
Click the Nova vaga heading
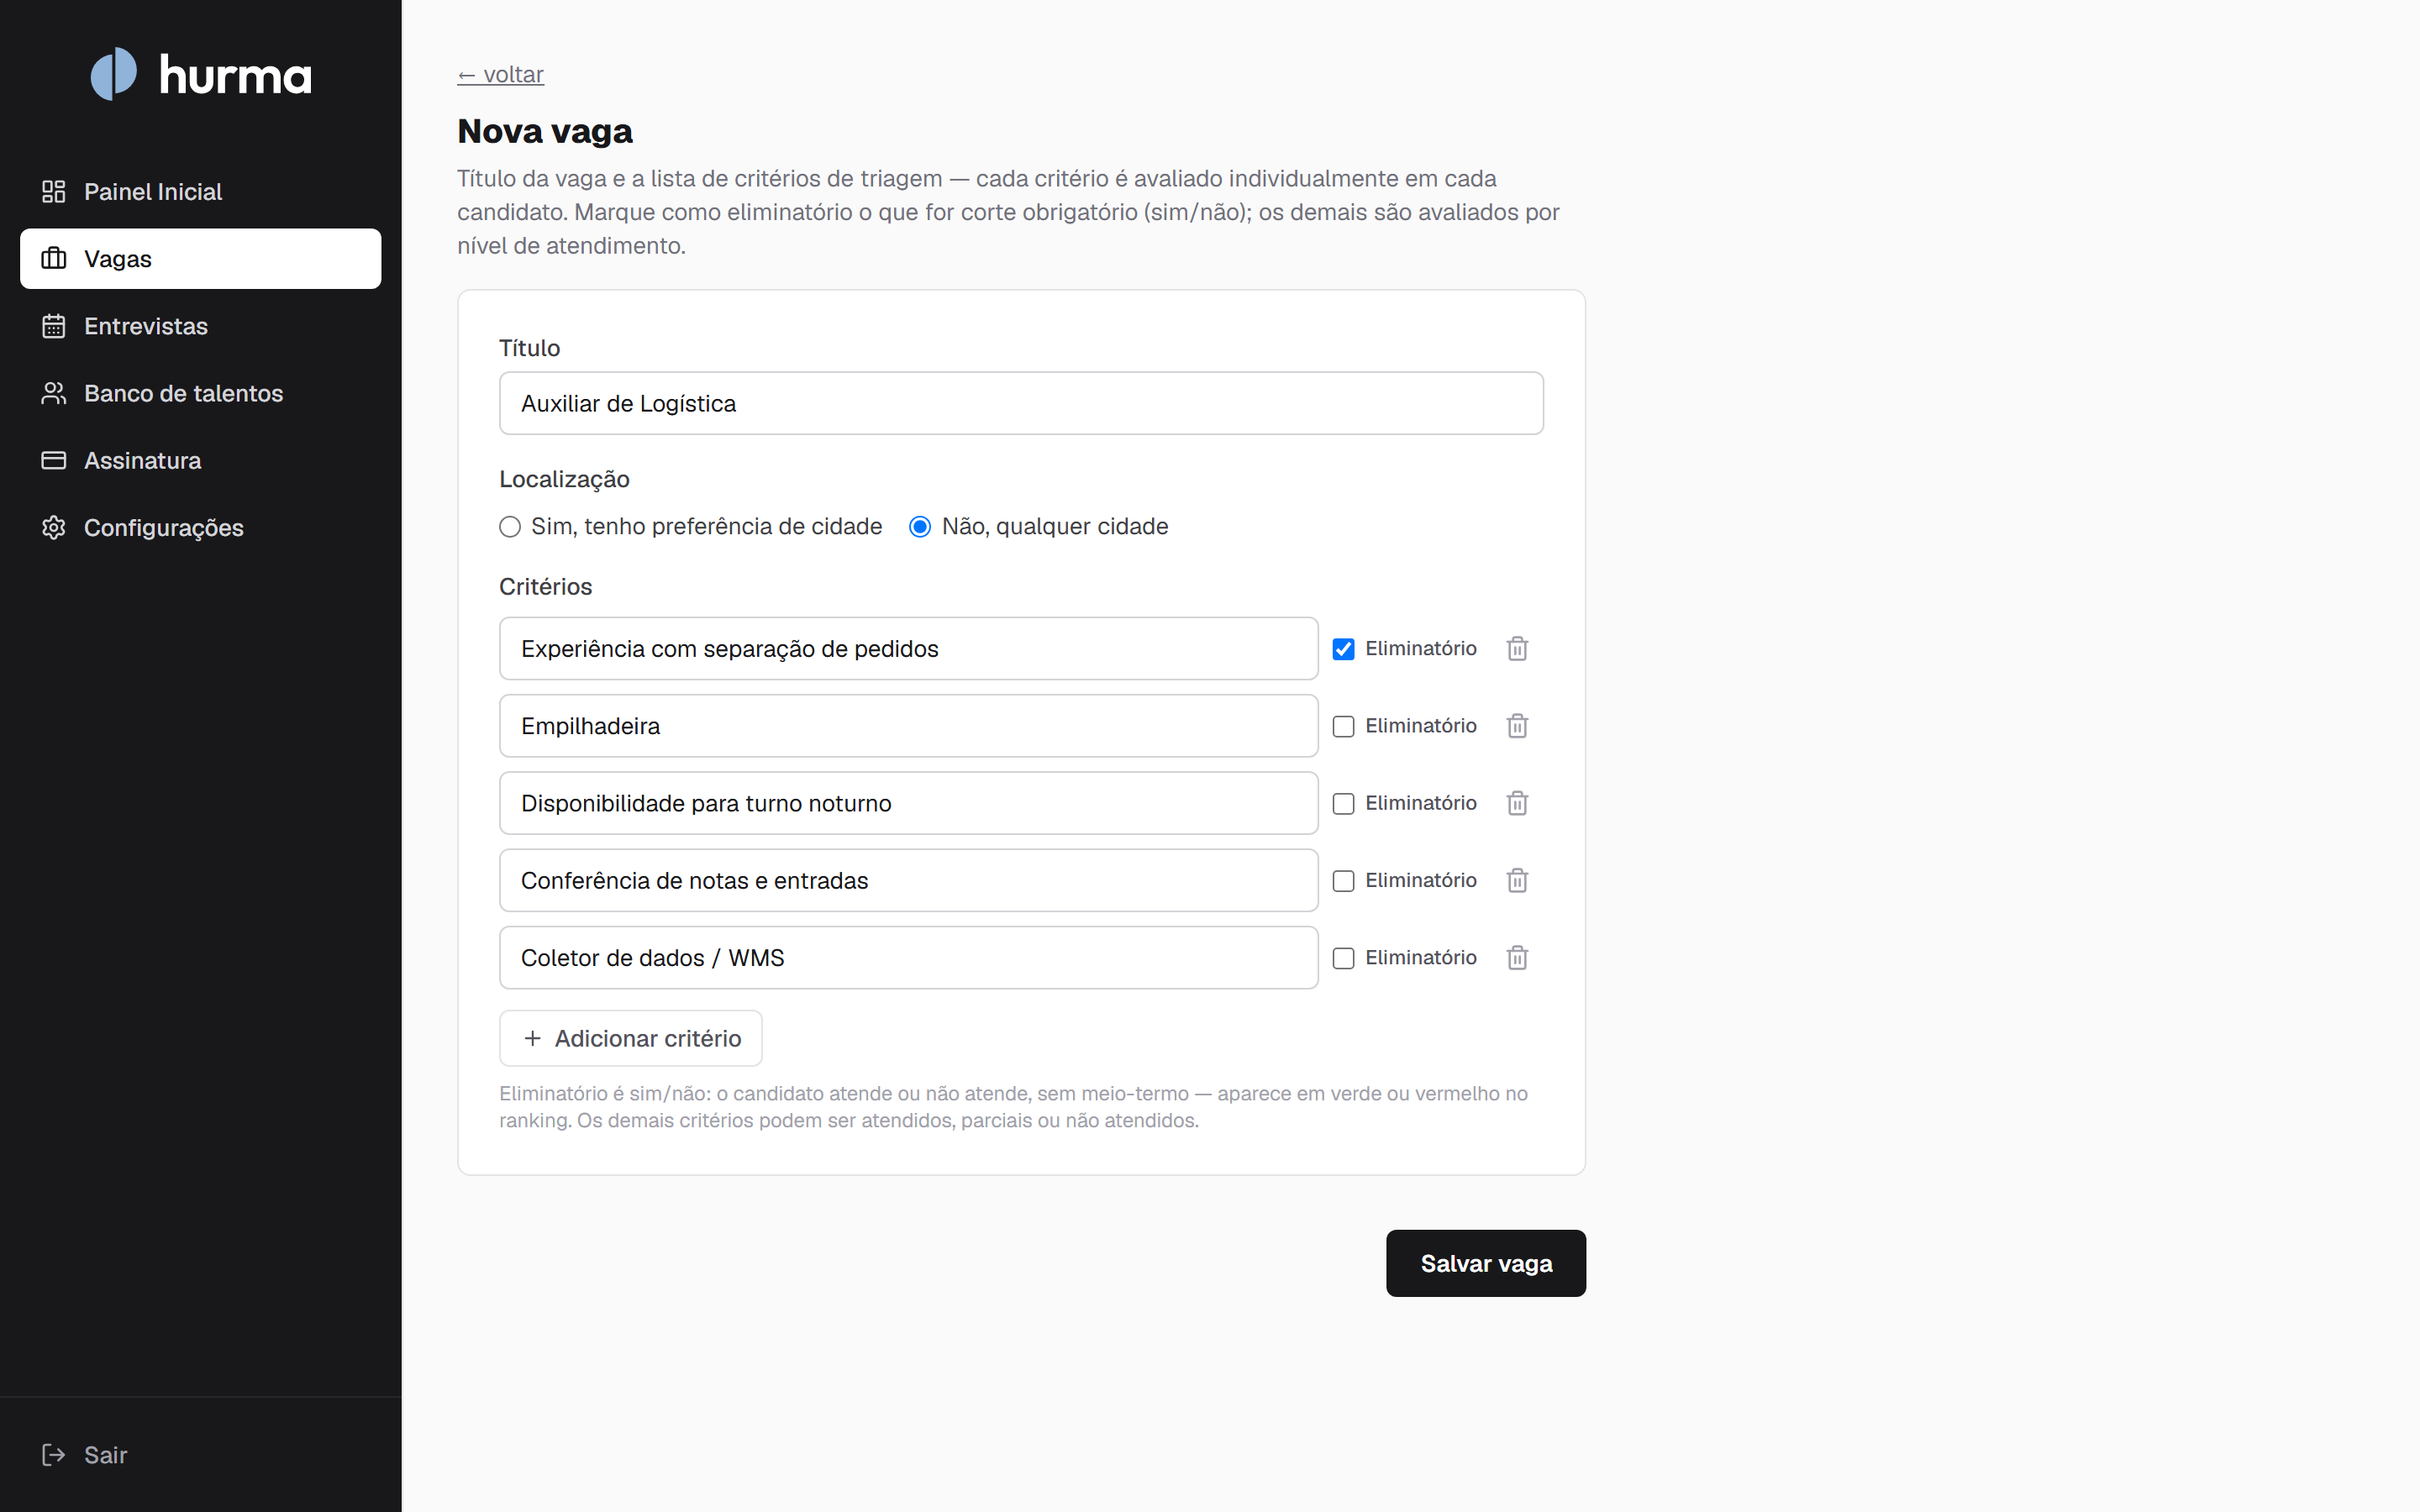(545, 131)
